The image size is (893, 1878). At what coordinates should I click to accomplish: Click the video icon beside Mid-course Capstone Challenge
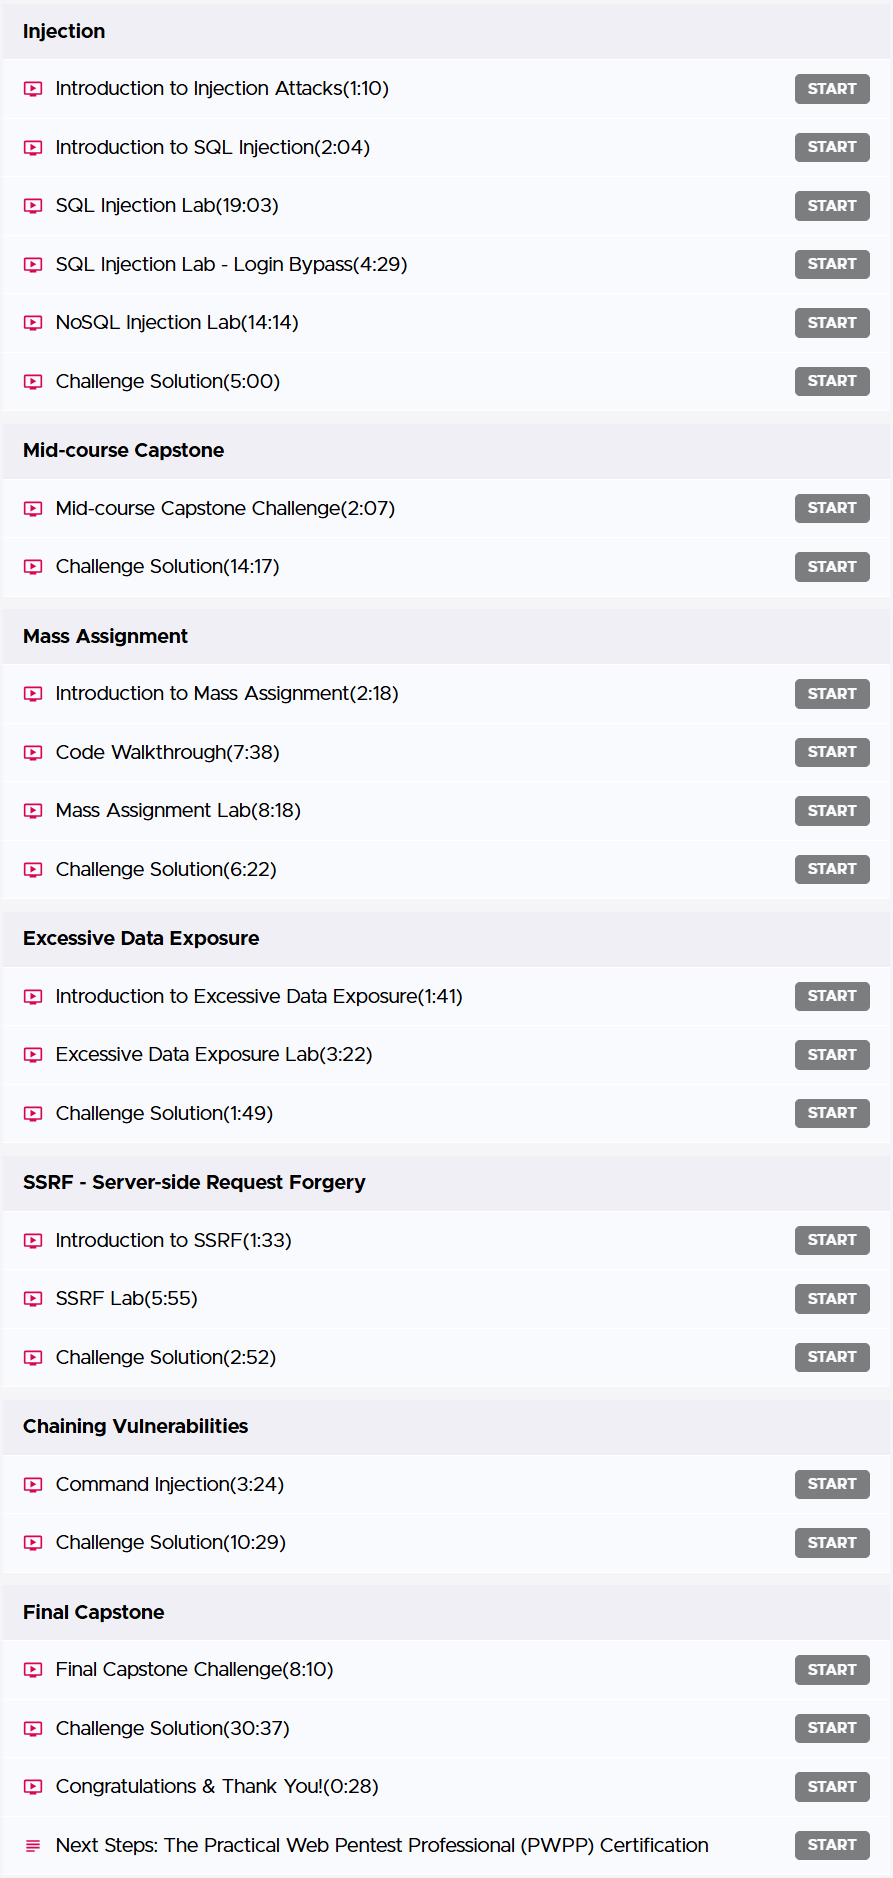(x=33, y=509)
